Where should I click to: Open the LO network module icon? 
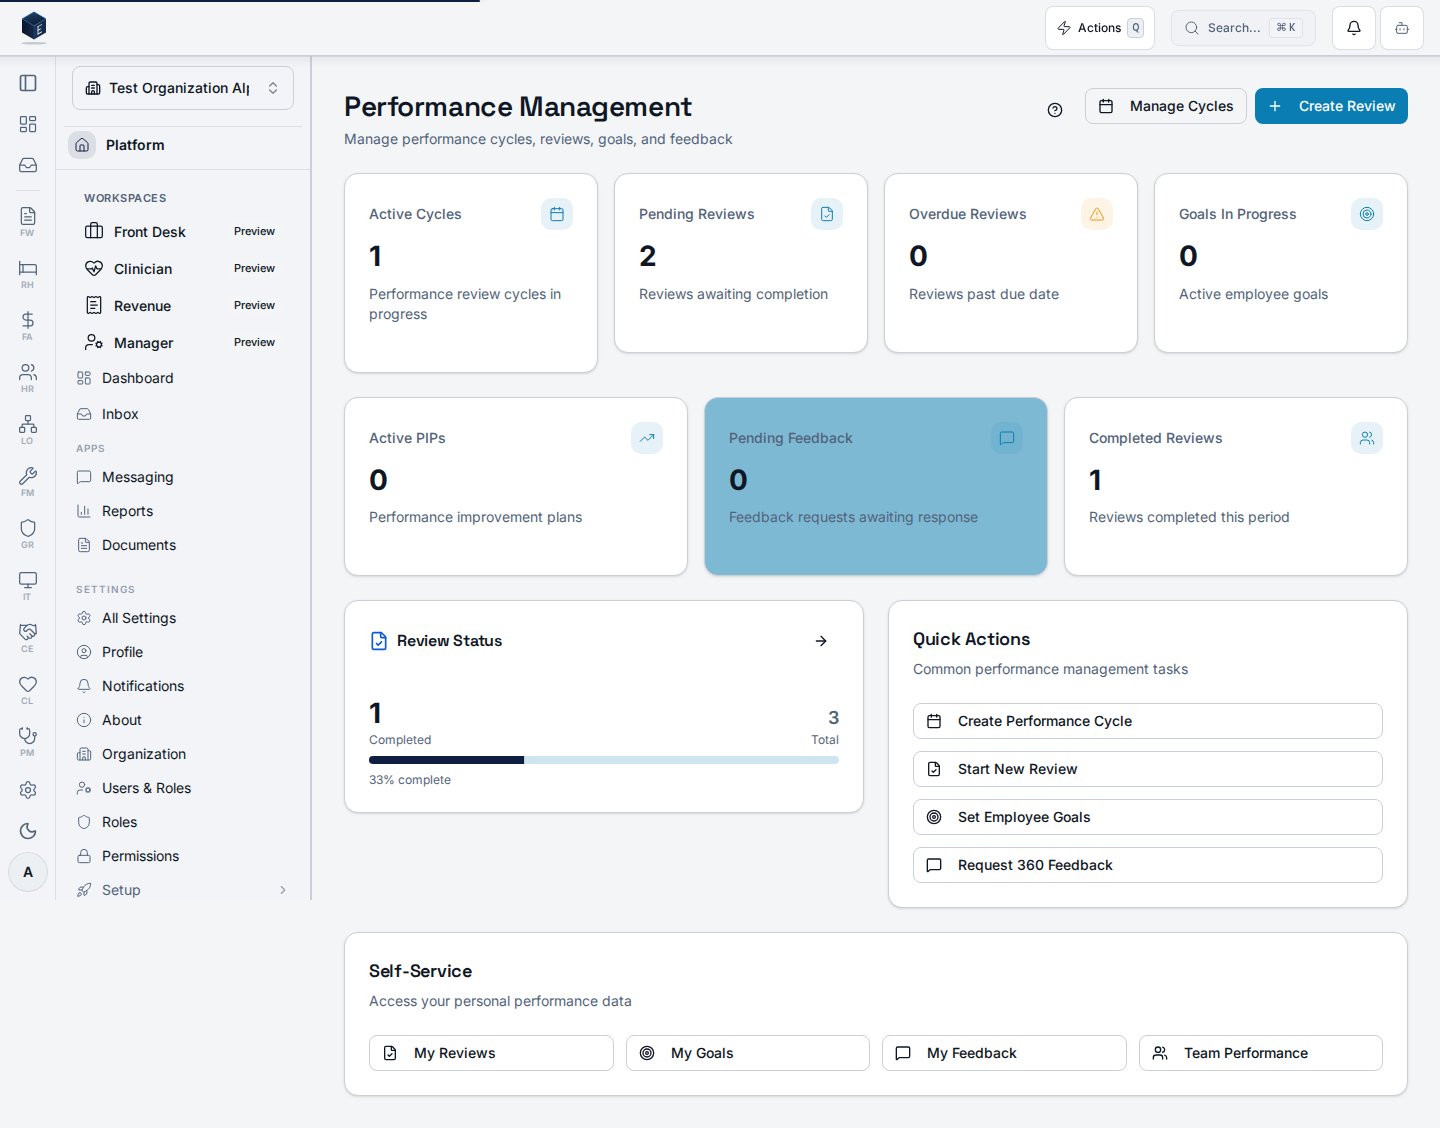[x=28, y=429]
